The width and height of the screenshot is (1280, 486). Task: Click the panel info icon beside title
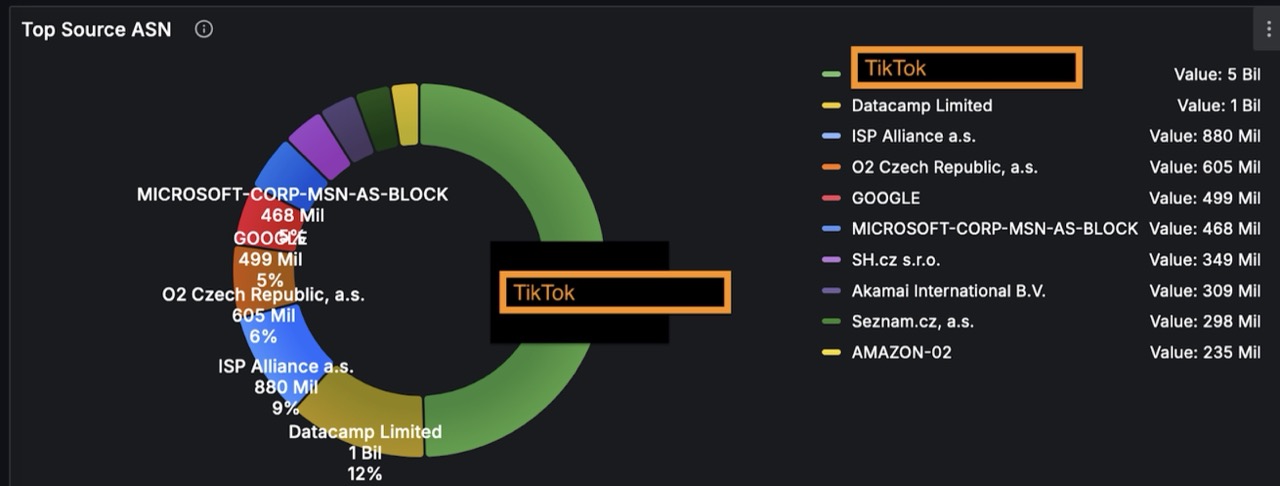[x=204, y=30]
